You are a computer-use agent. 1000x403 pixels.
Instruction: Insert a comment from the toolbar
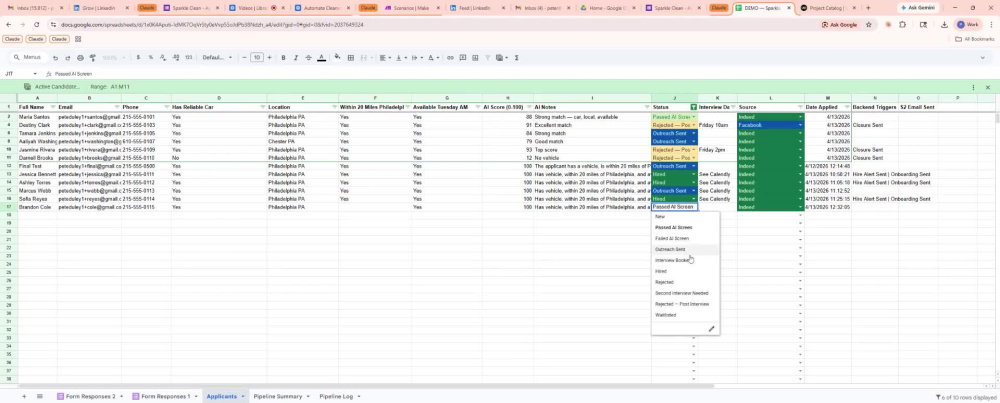tap(463, 57)
